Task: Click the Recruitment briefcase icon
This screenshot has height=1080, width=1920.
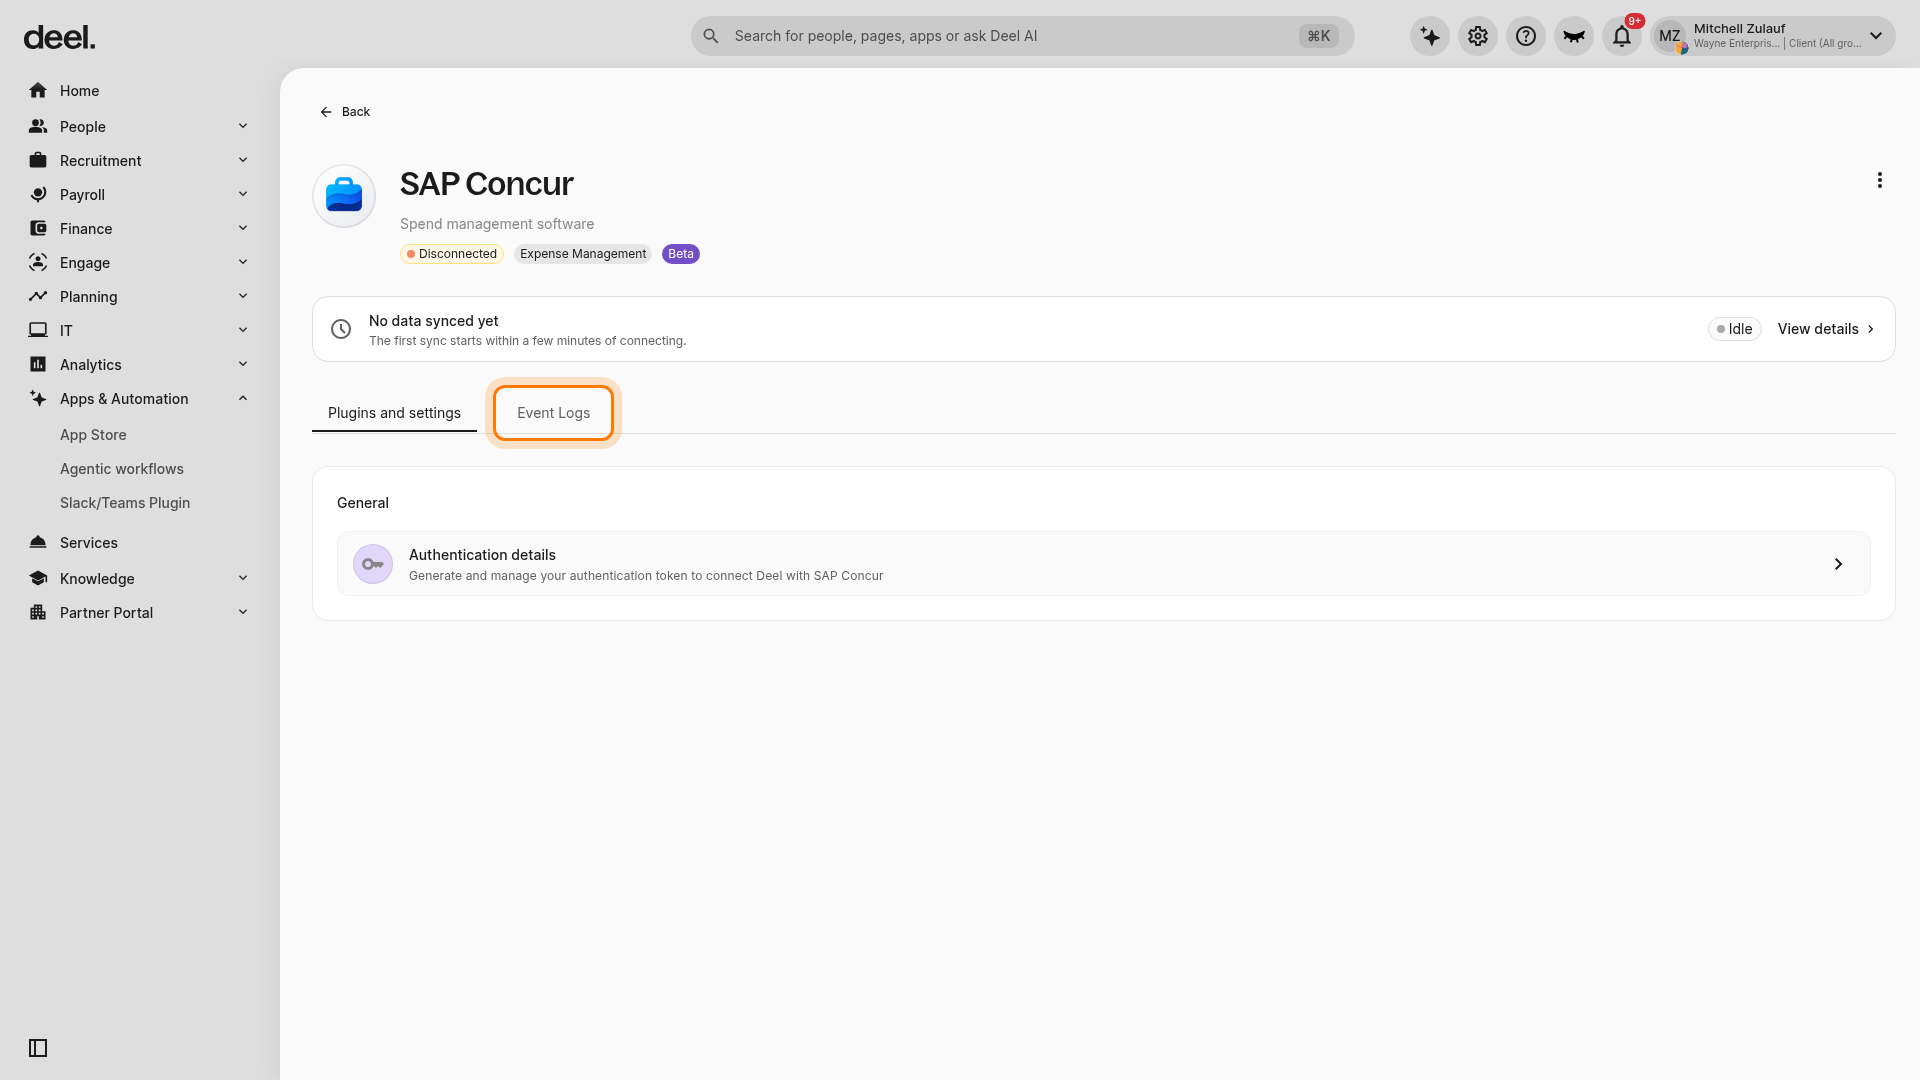Action: click(x=38, y=161)
